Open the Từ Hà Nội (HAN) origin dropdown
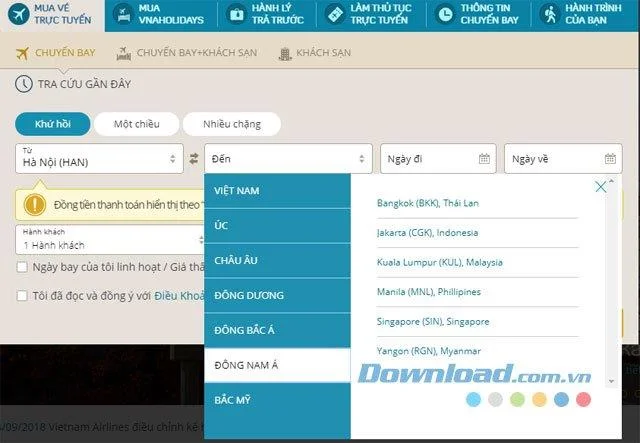The image size is (640, 443). coord(100,158)
